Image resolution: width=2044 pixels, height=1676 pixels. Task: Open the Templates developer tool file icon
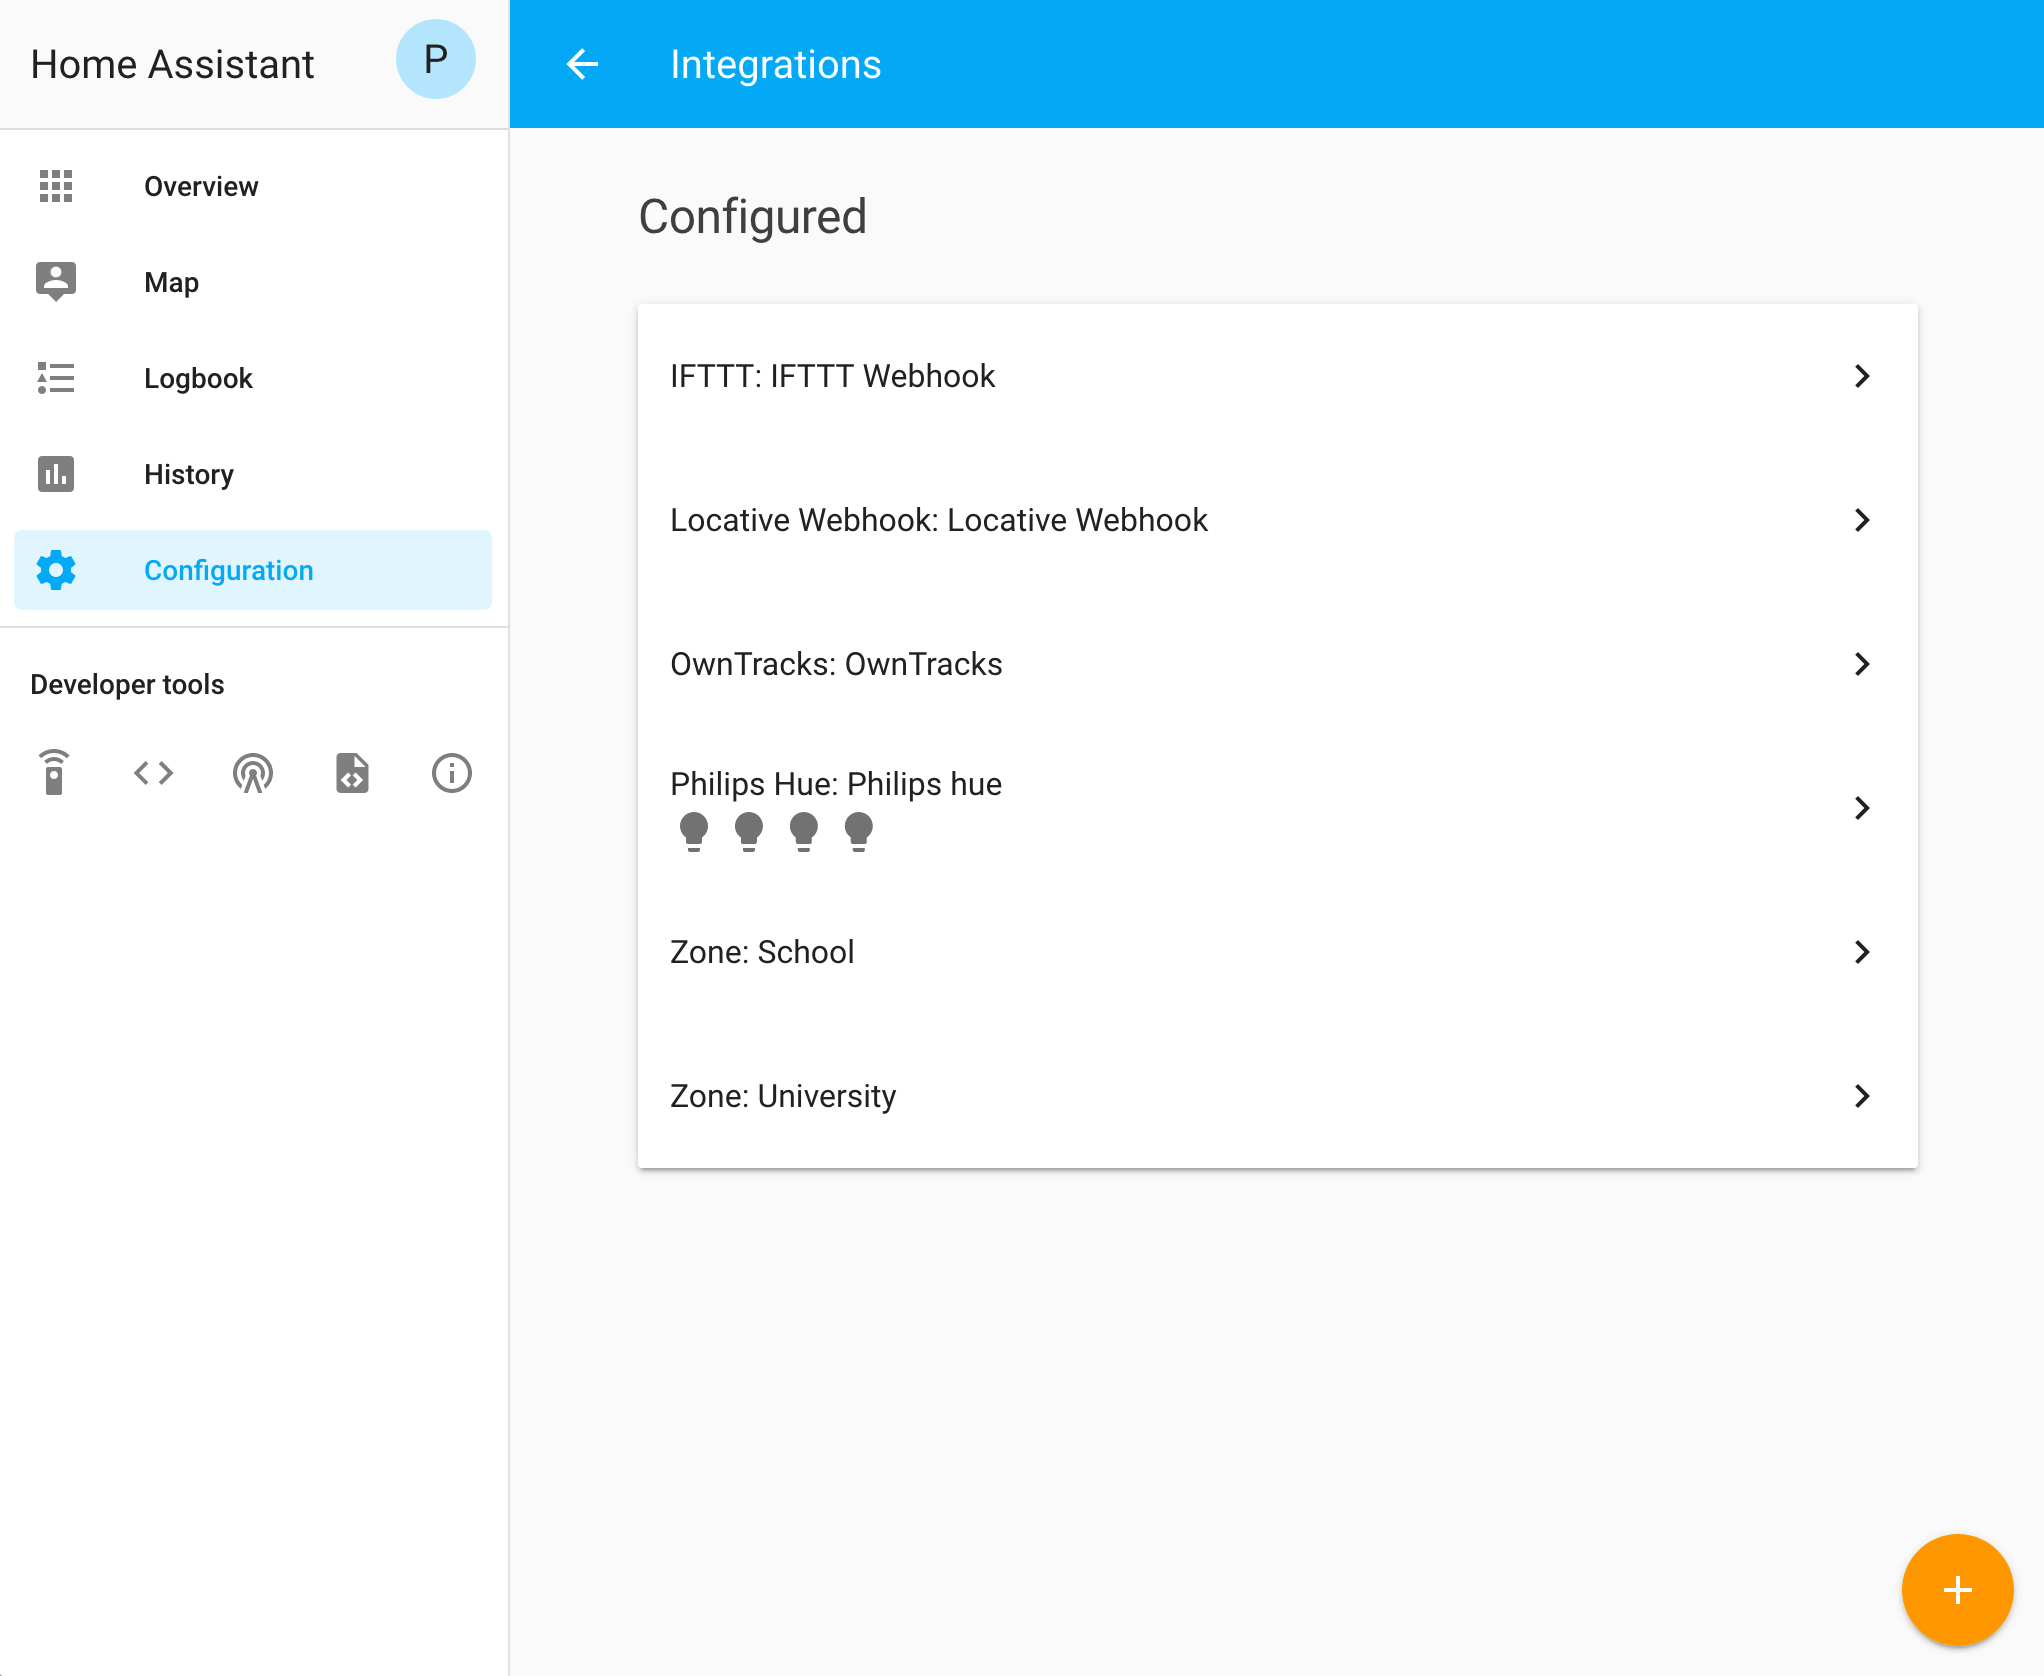pos(352,773)
